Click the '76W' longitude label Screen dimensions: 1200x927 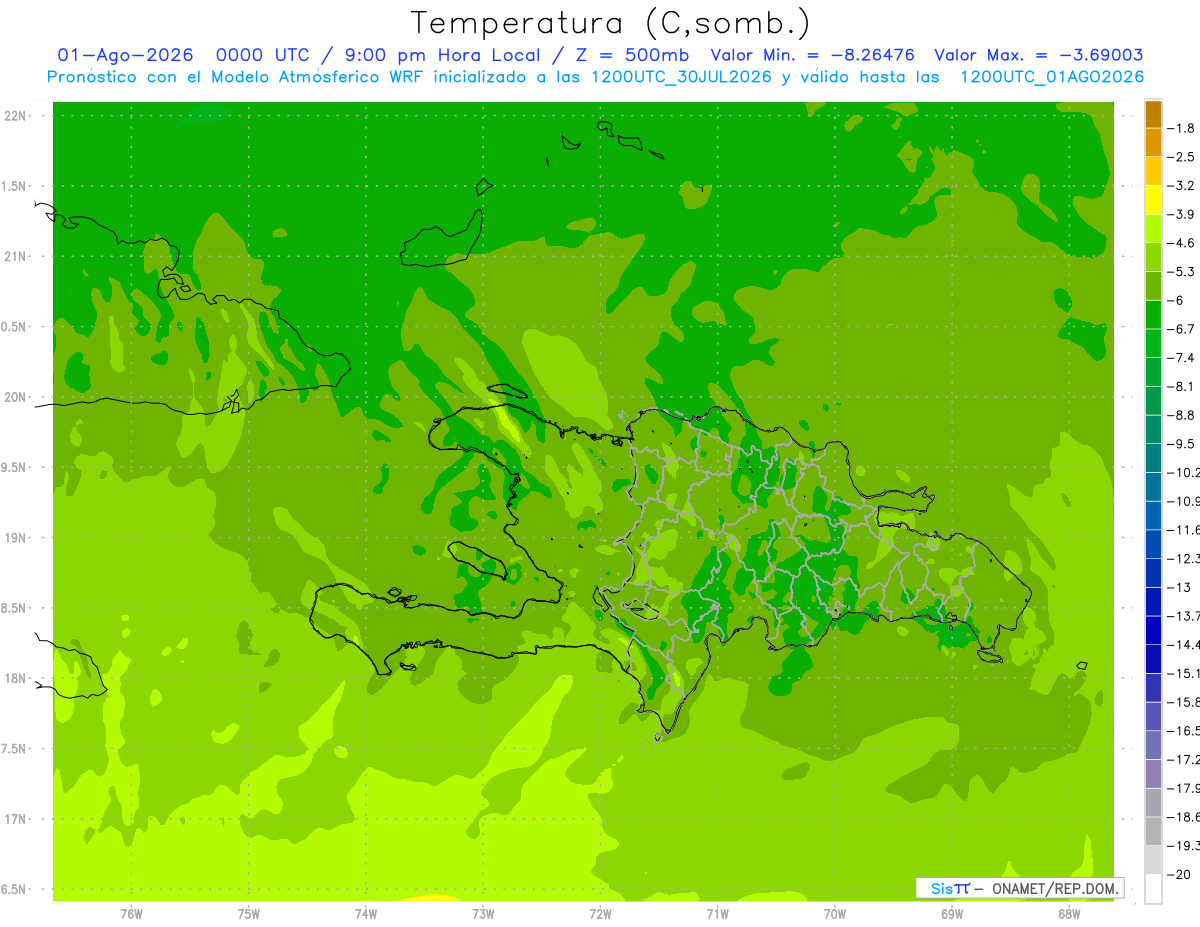click(x=131, y=914)
